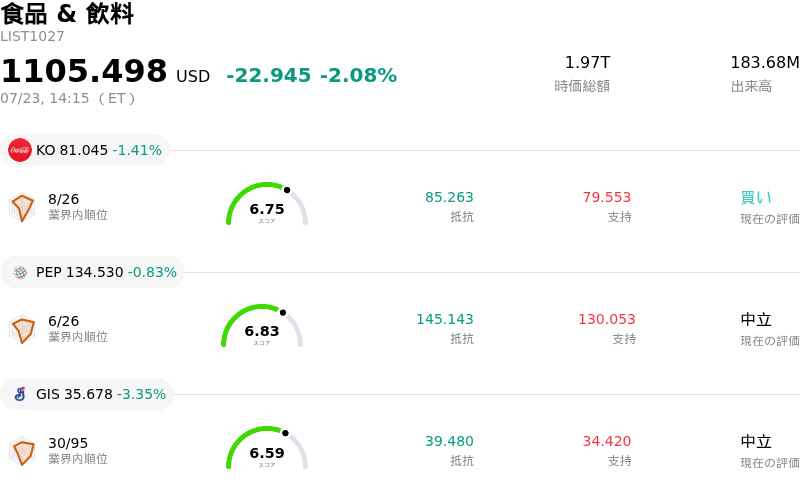Click the General Mills logo icon
Viewport: 800px width, 488px height.
[x=20, y=394]
